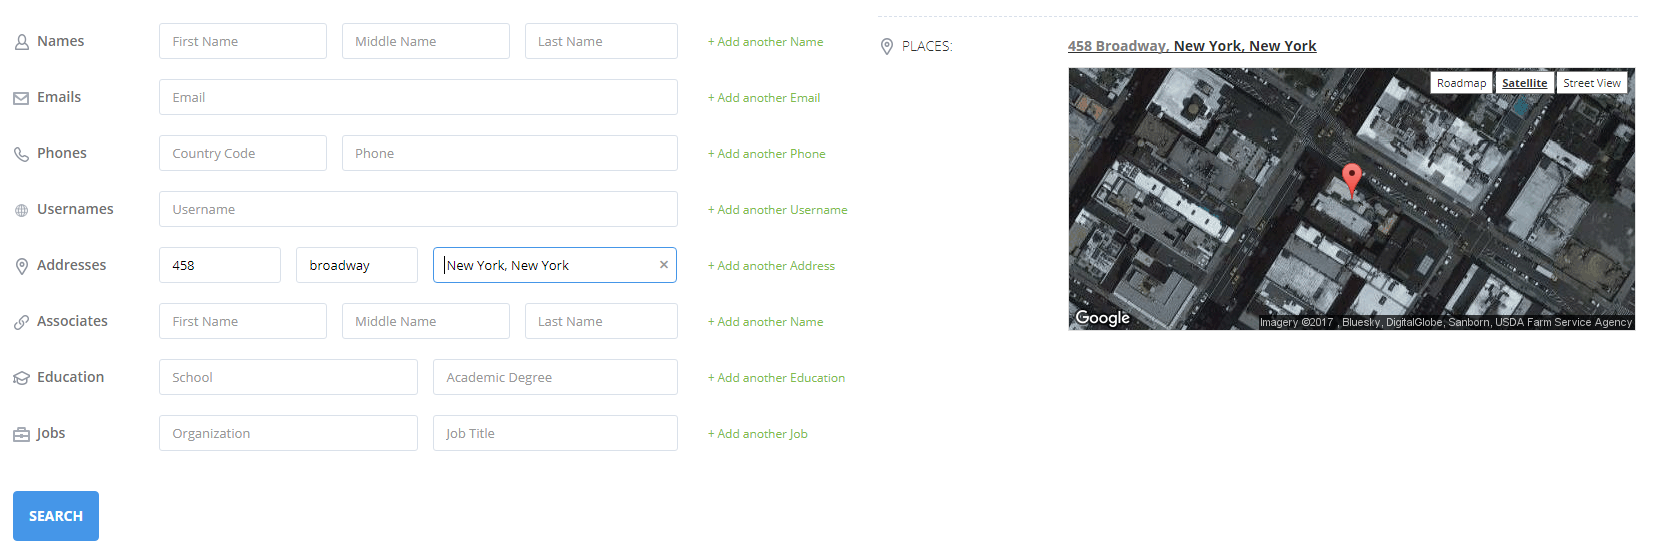Screen dimensions: 1679x555
Task: Click the Education label
Action: 70,377
